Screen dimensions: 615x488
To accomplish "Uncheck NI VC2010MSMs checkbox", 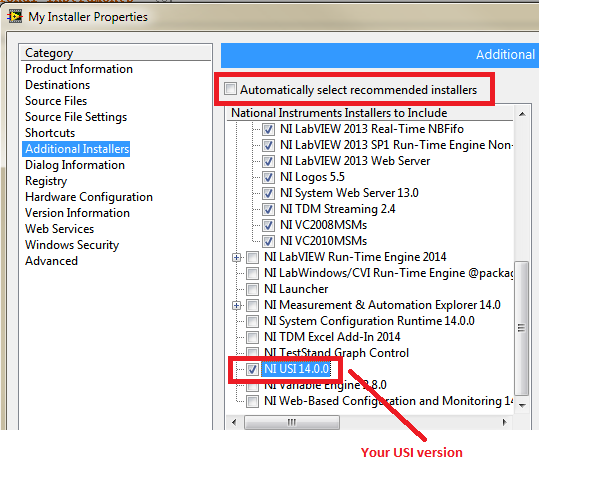I will (x=268, y=241).
